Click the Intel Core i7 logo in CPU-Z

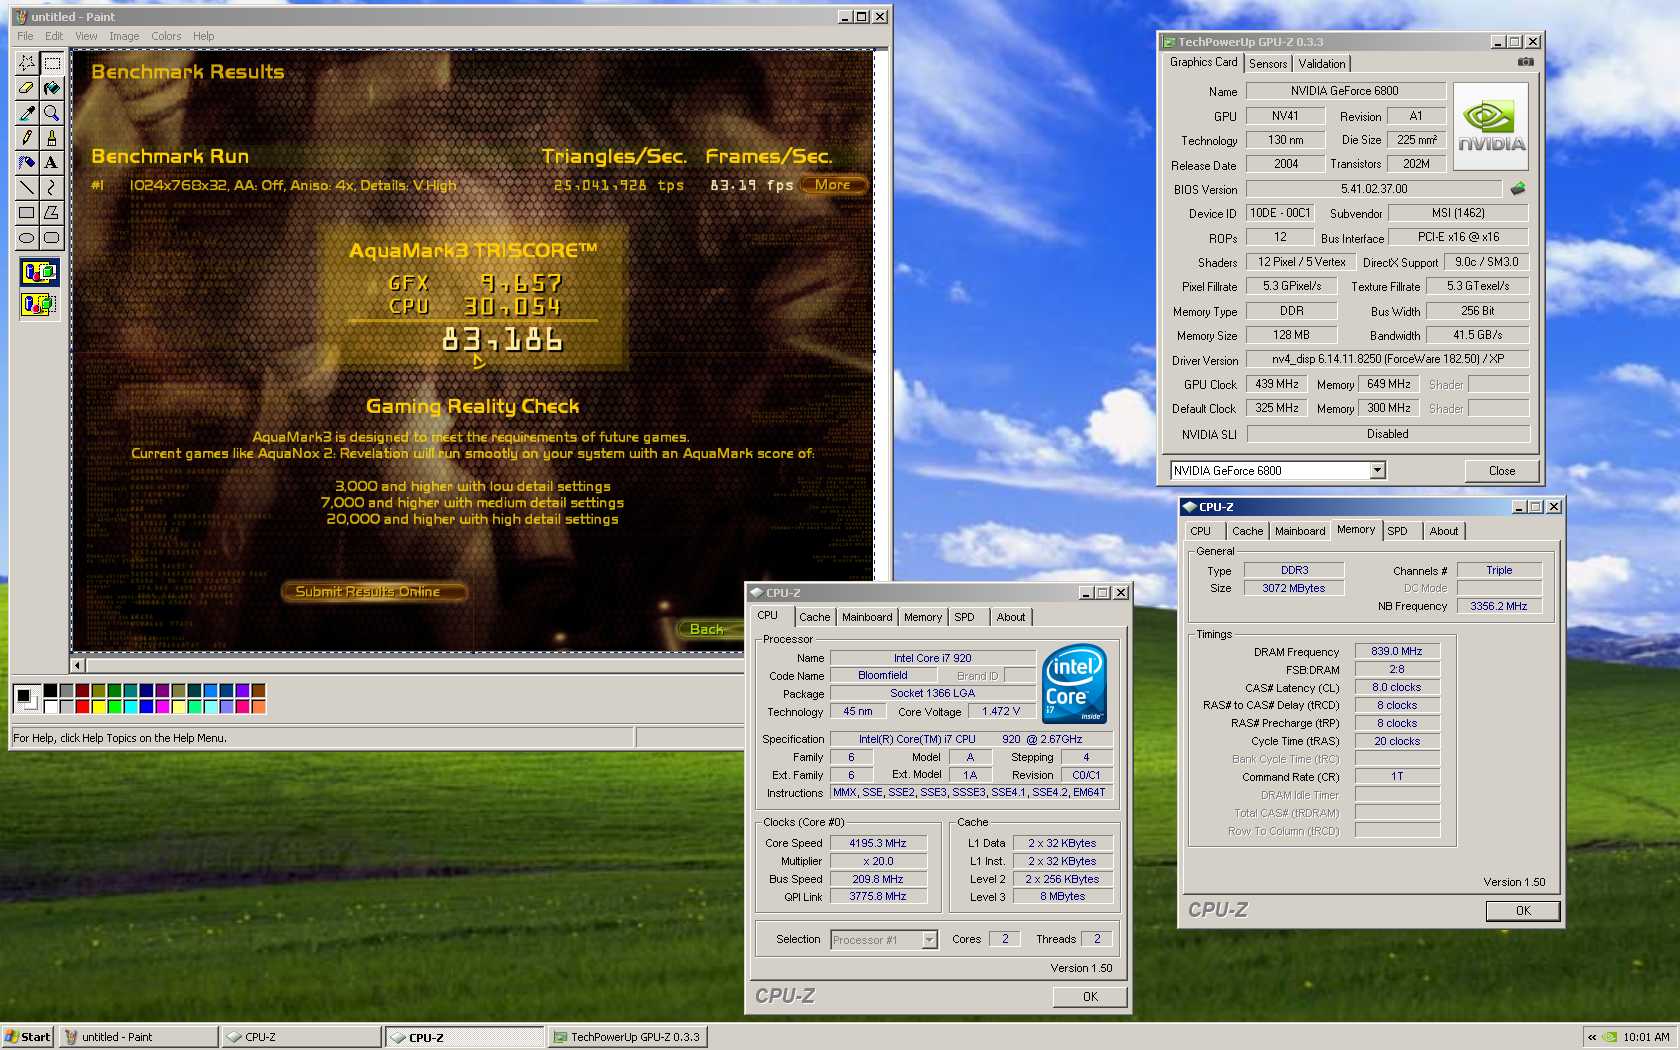point(1074,684)
